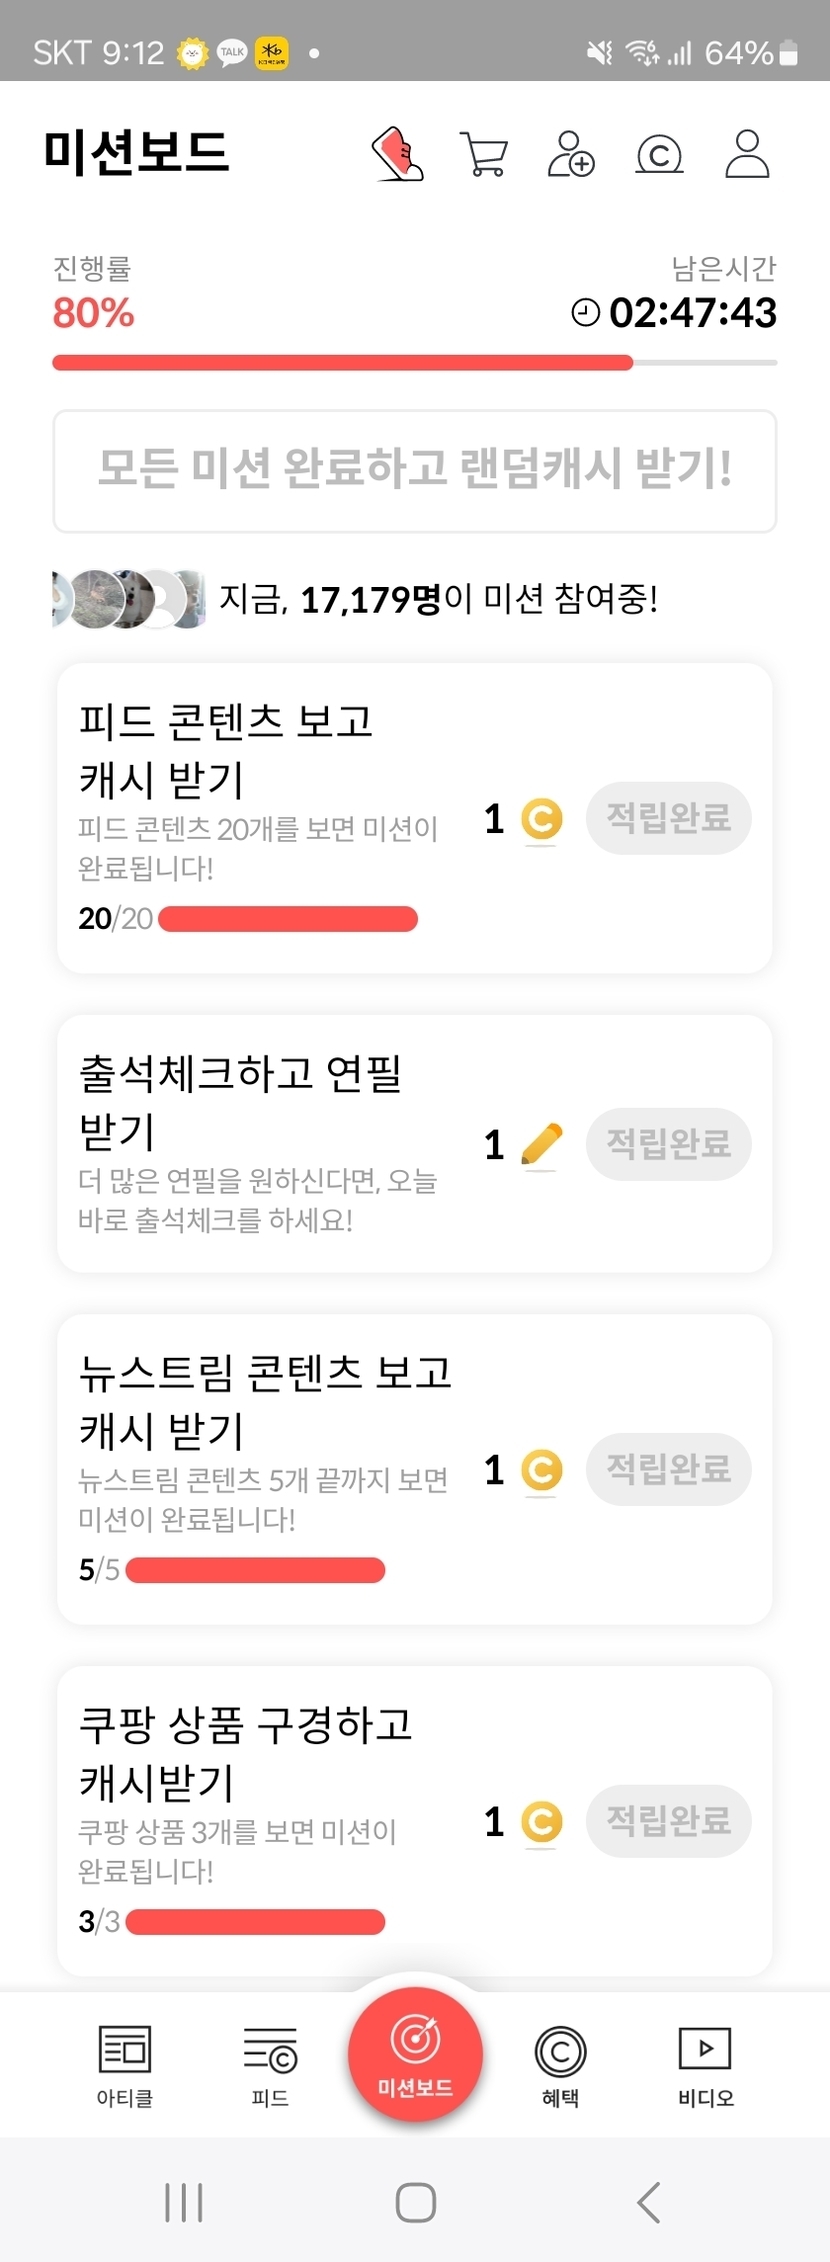Tap 적립완료 for Coupang product mission

point(668,1821)
